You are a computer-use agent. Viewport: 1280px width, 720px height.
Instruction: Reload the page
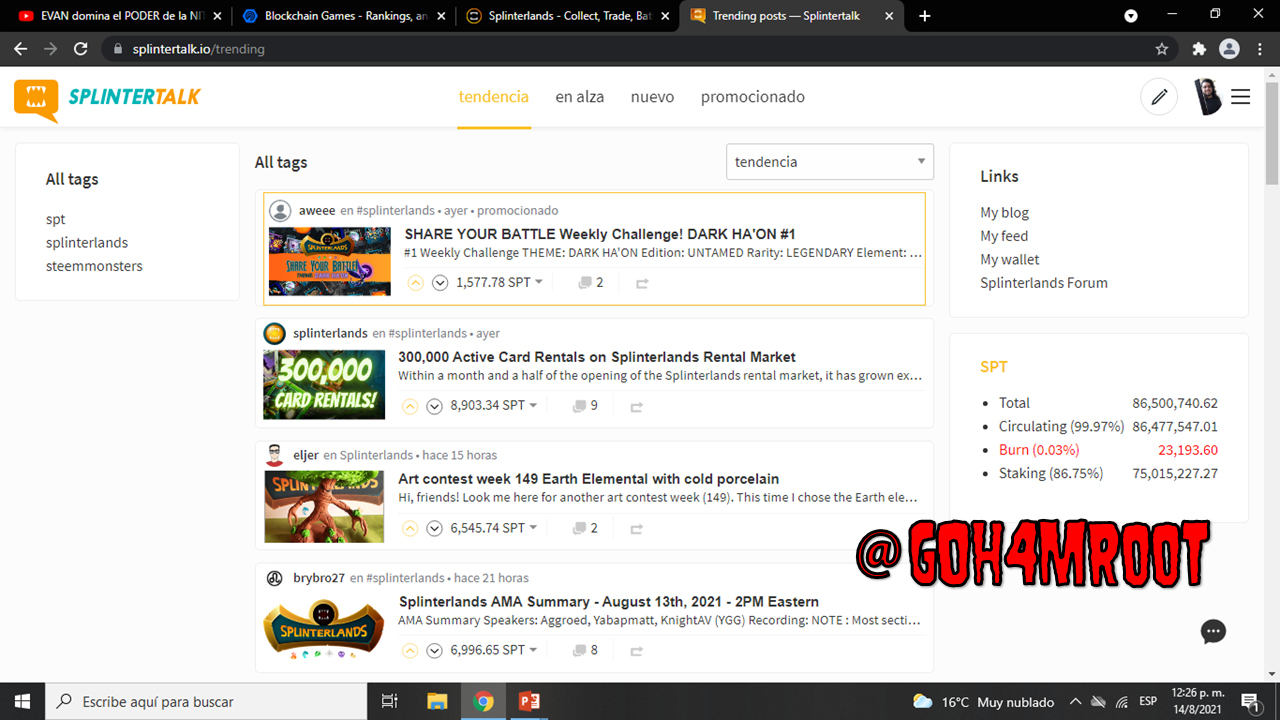81,49
